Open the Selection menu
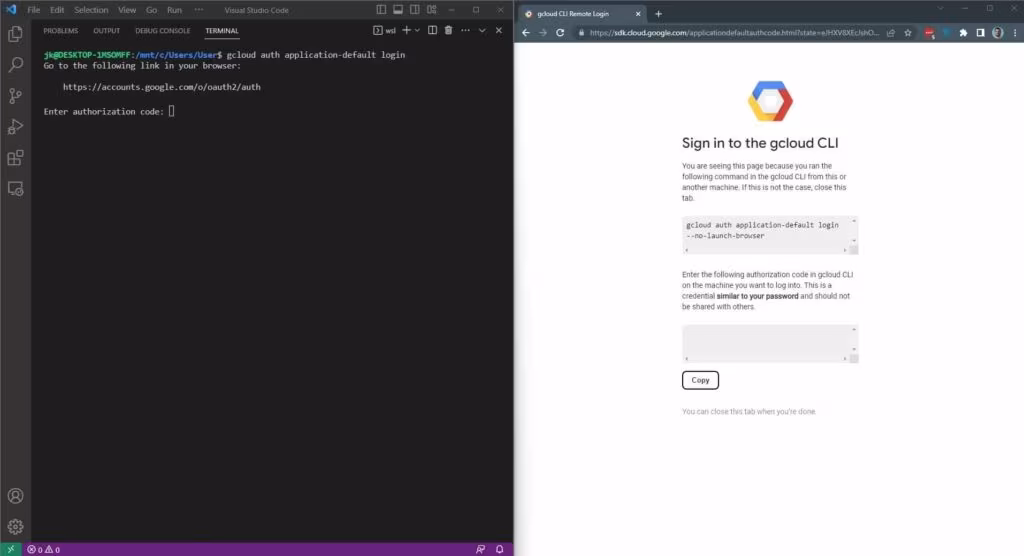Screen dimensions: 1024x556 (x=91, y=10)
